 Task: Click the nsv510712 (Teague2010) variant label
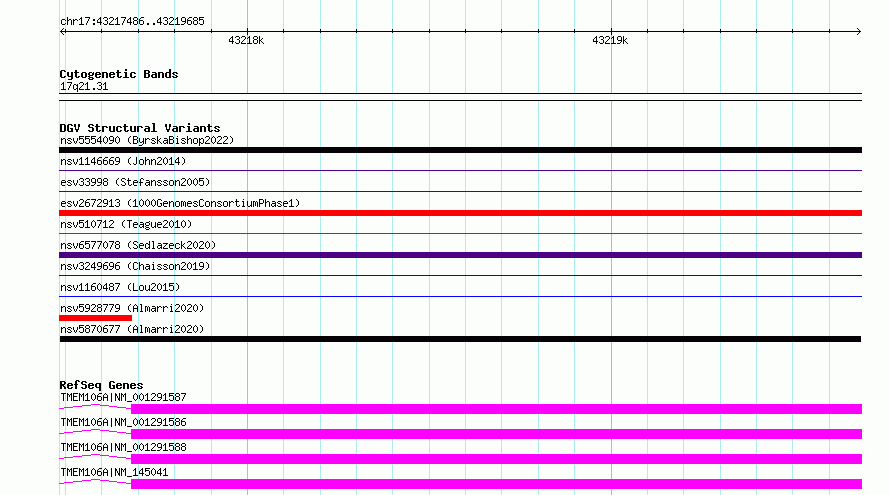pos(126,224)
